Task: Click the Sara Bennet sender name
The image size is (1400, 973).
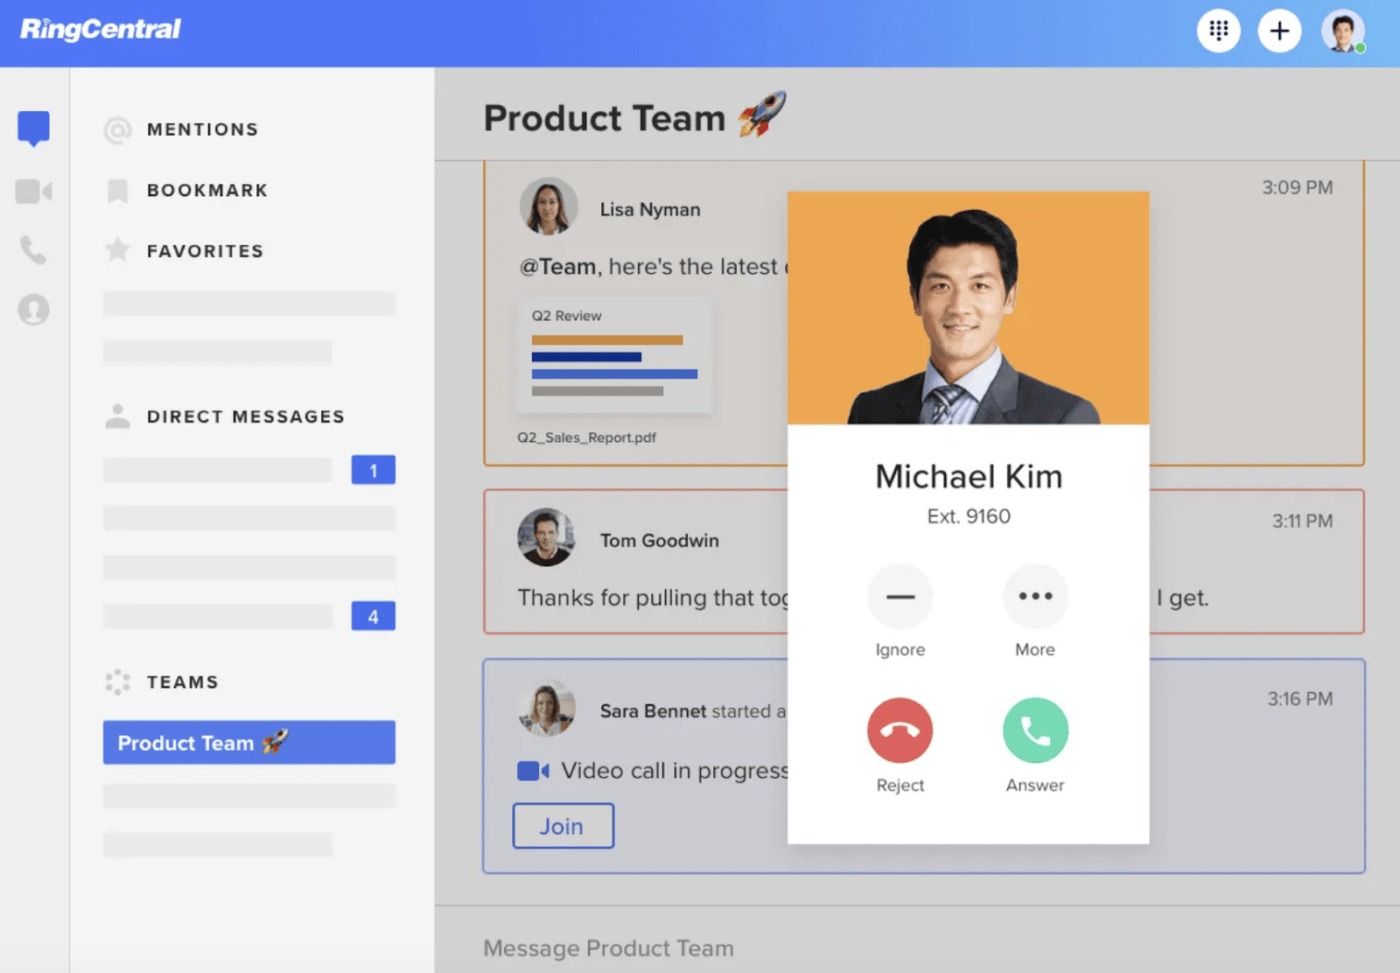Action: pos(653,711)
